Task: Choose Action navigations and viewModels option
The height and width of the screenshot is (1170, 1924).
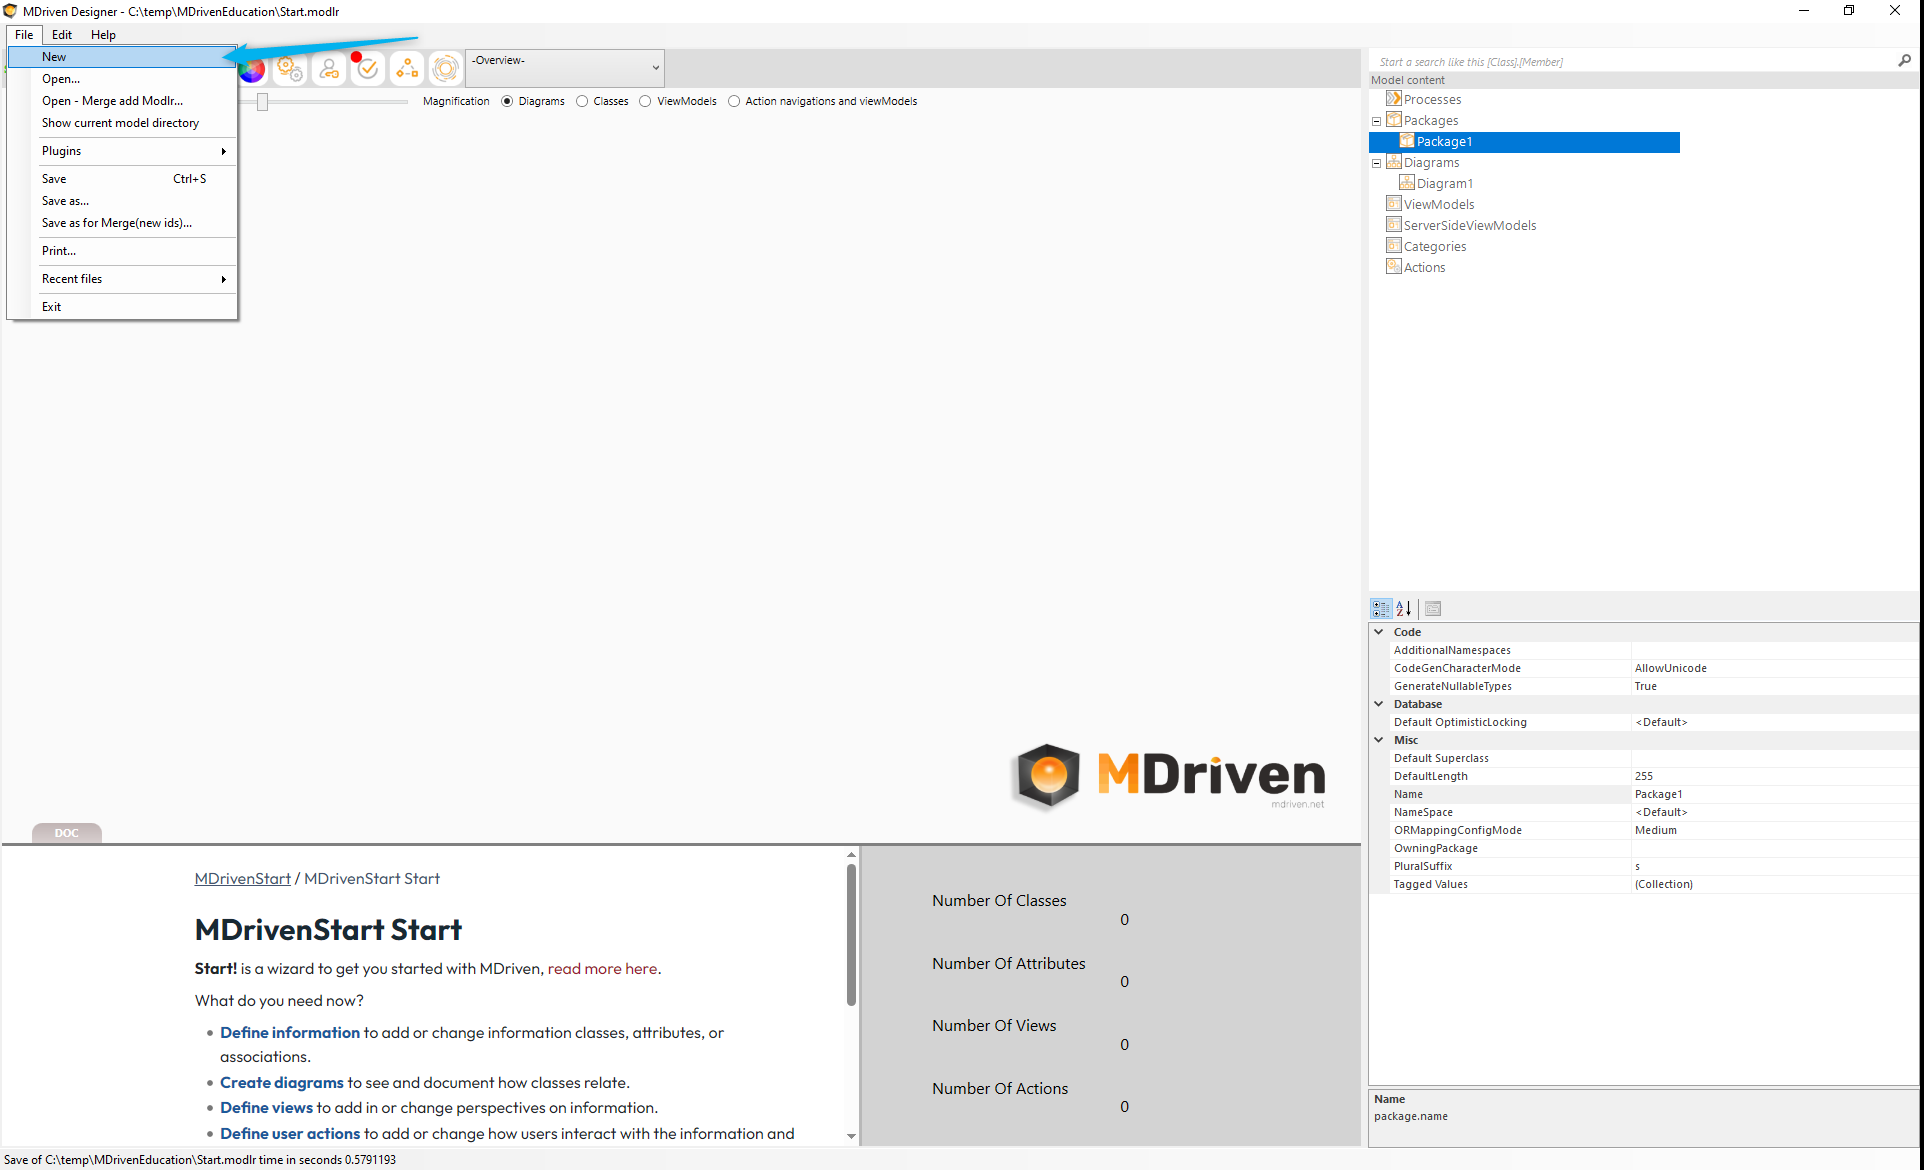Action: [x=734, y=101]
